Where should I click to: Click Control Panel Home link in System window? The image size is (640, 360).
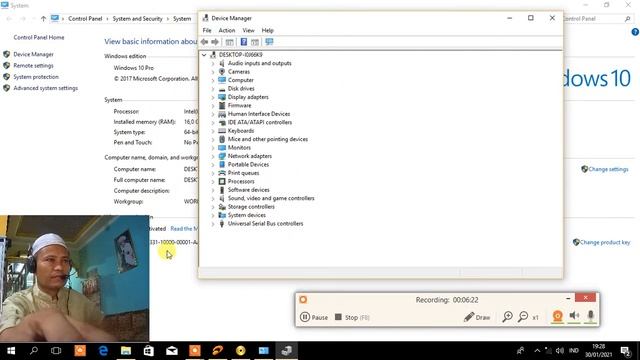[x=39, y=37]
